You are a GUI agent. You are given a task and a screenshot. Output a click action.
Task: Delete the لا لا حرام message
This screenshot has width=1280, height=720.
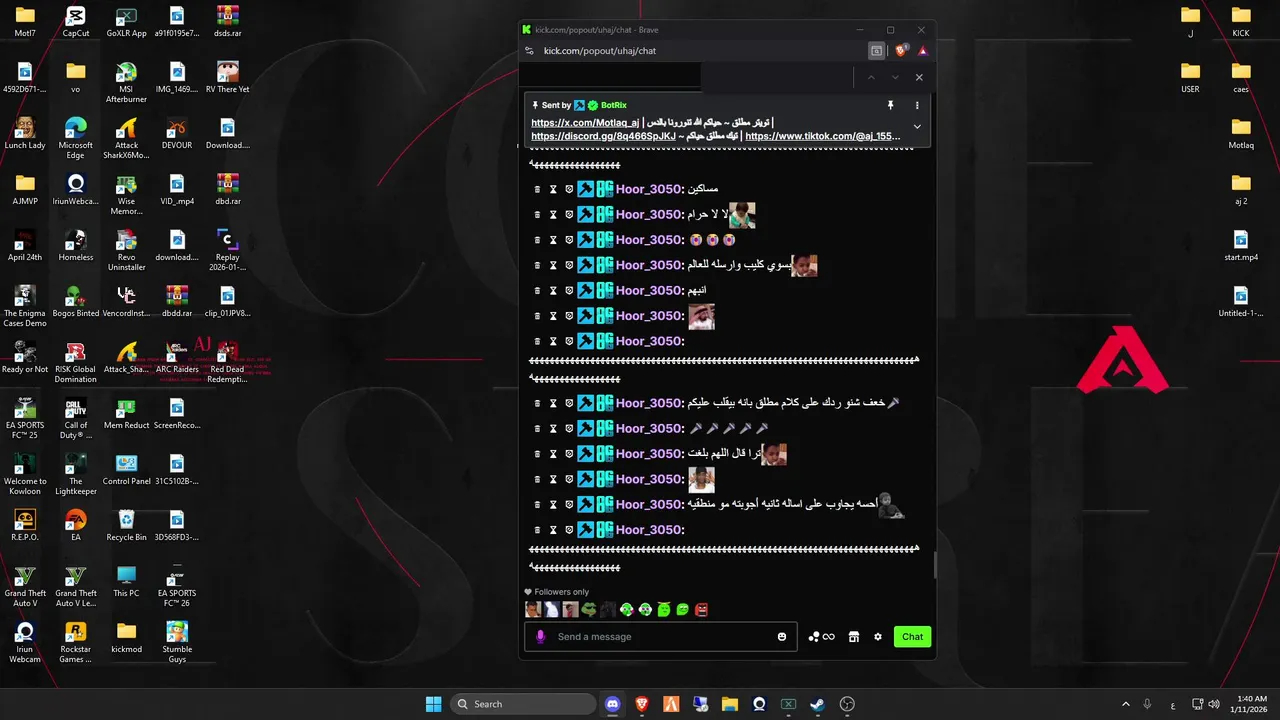(x=537, y=214)
